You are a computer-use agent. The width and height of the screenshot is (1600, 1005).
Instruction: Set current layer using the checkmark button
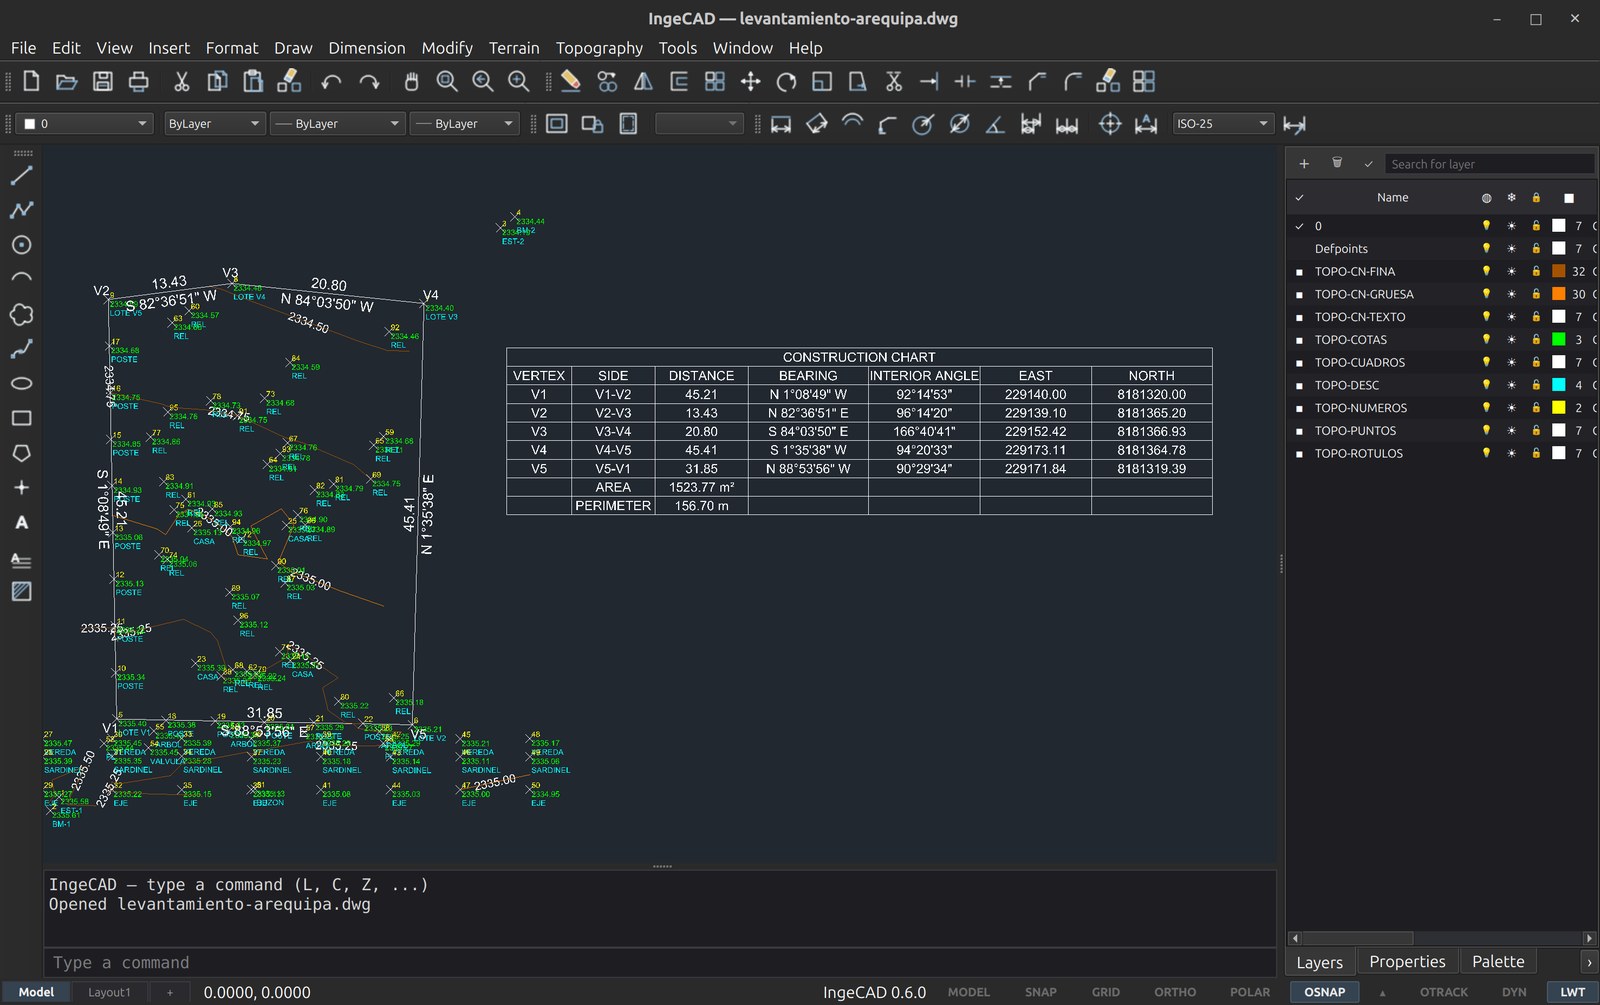pyautogui.click(x=1368, y=163)
